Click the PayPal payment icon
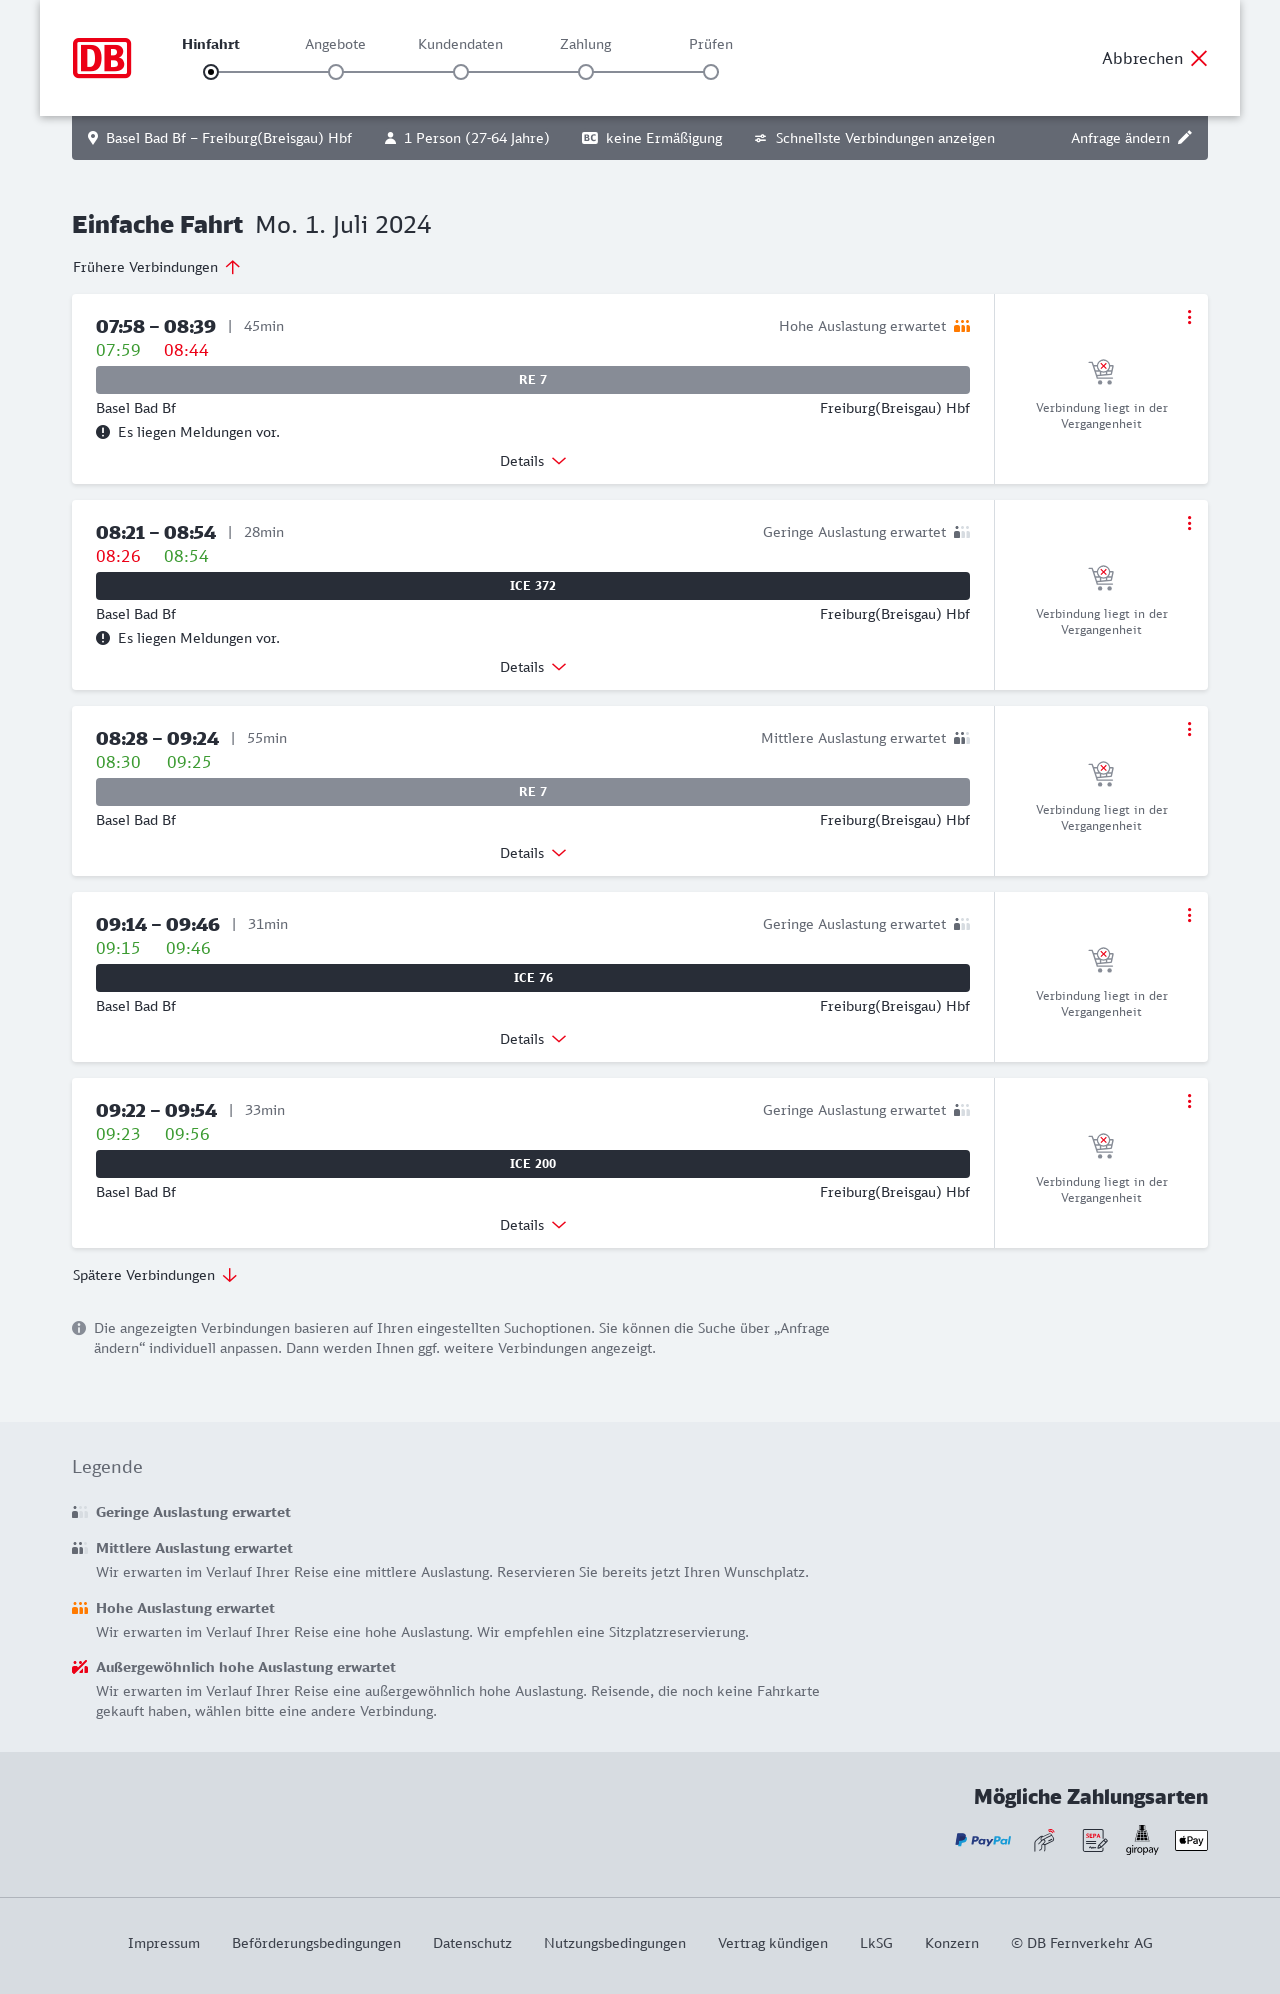The height and width of the screenshot is (1994, 1280). click(983, 1840)
